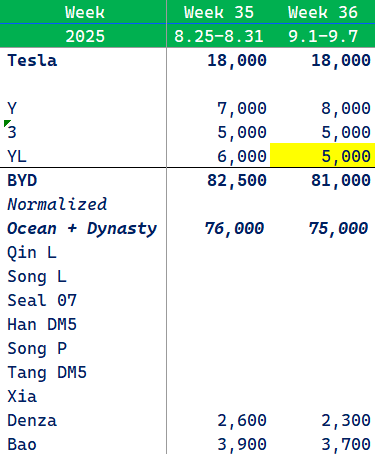Select Week 36 value 5,000 for model 3
Screen dimensions: 375x454
(x=346, y=132)
